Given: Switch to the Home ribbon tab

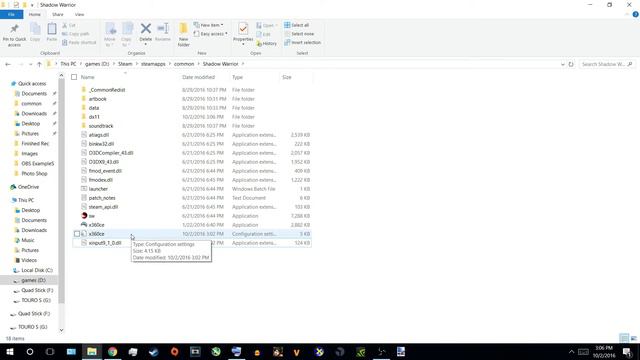Looking at the screenshot, I should 35,15.
